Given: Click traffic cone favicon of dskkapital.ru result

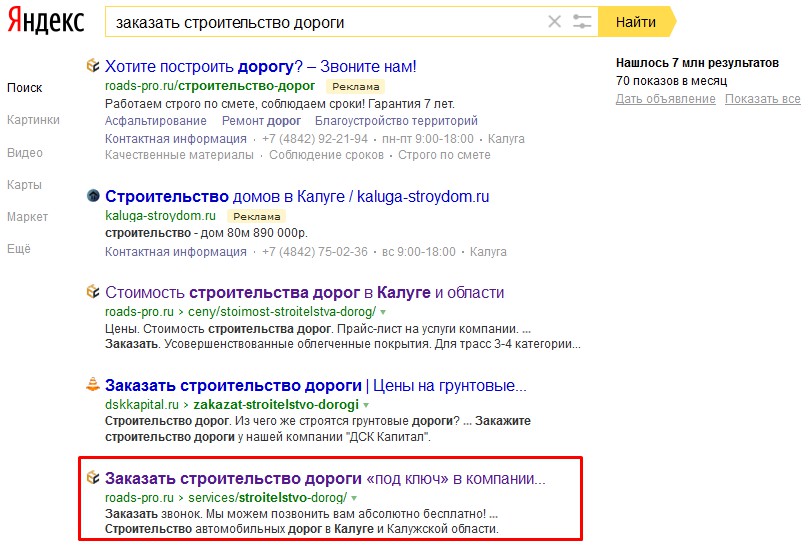Looking at the screenshot, I should [93, 385].
